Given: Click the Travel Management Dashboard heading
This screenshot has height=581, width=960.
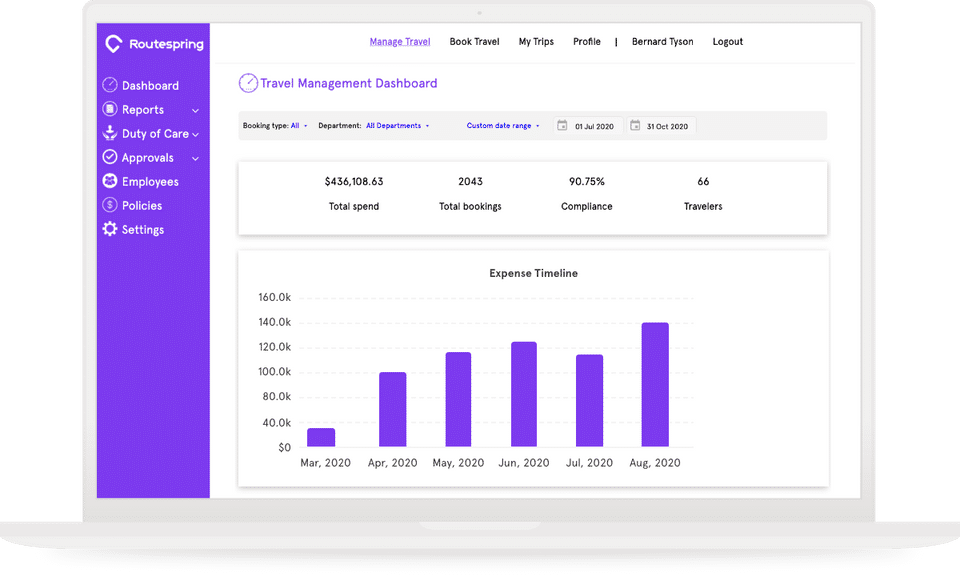Looking at the screenshot, I should coord(349,83).
